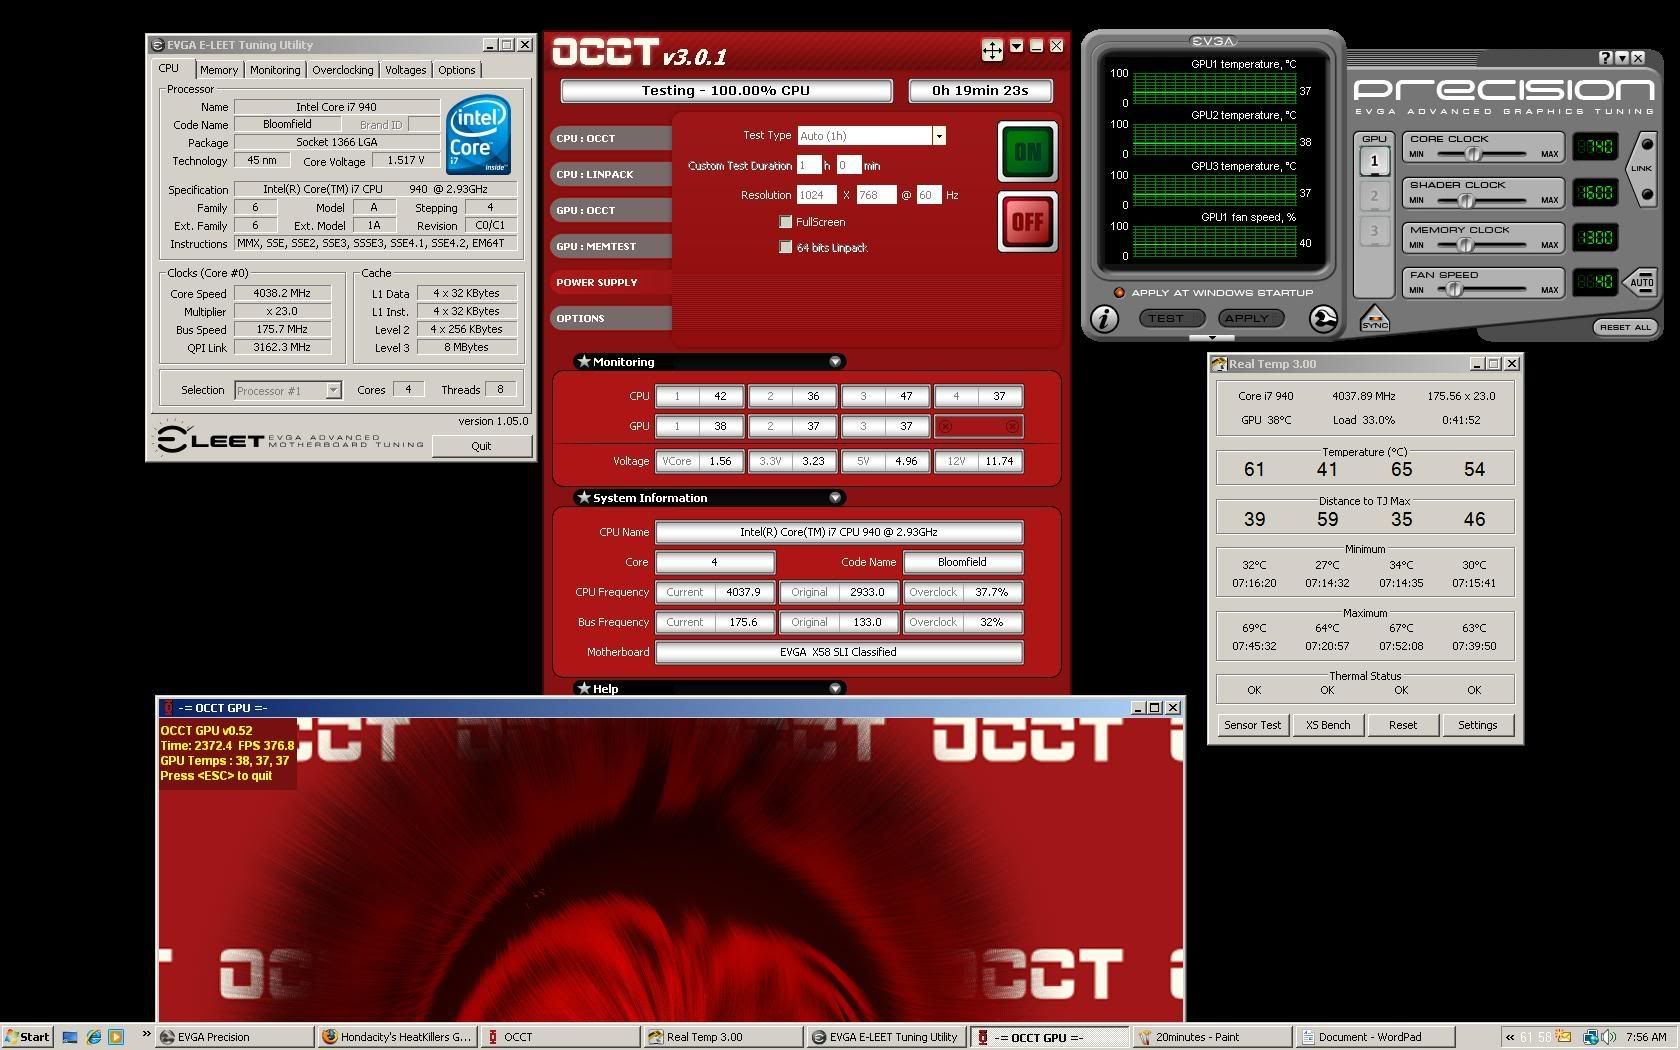Screen dimensions: 1680x1050
Task: Expand the Precision monitor panel arrow
Action: coord(1213,339)
